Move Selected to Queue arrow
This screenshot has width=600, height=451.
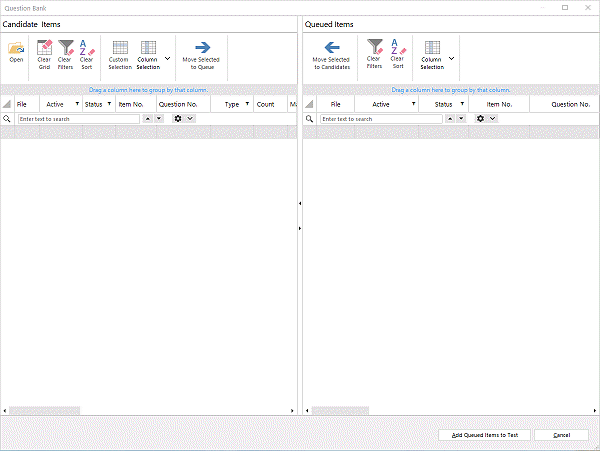[202, 52]
